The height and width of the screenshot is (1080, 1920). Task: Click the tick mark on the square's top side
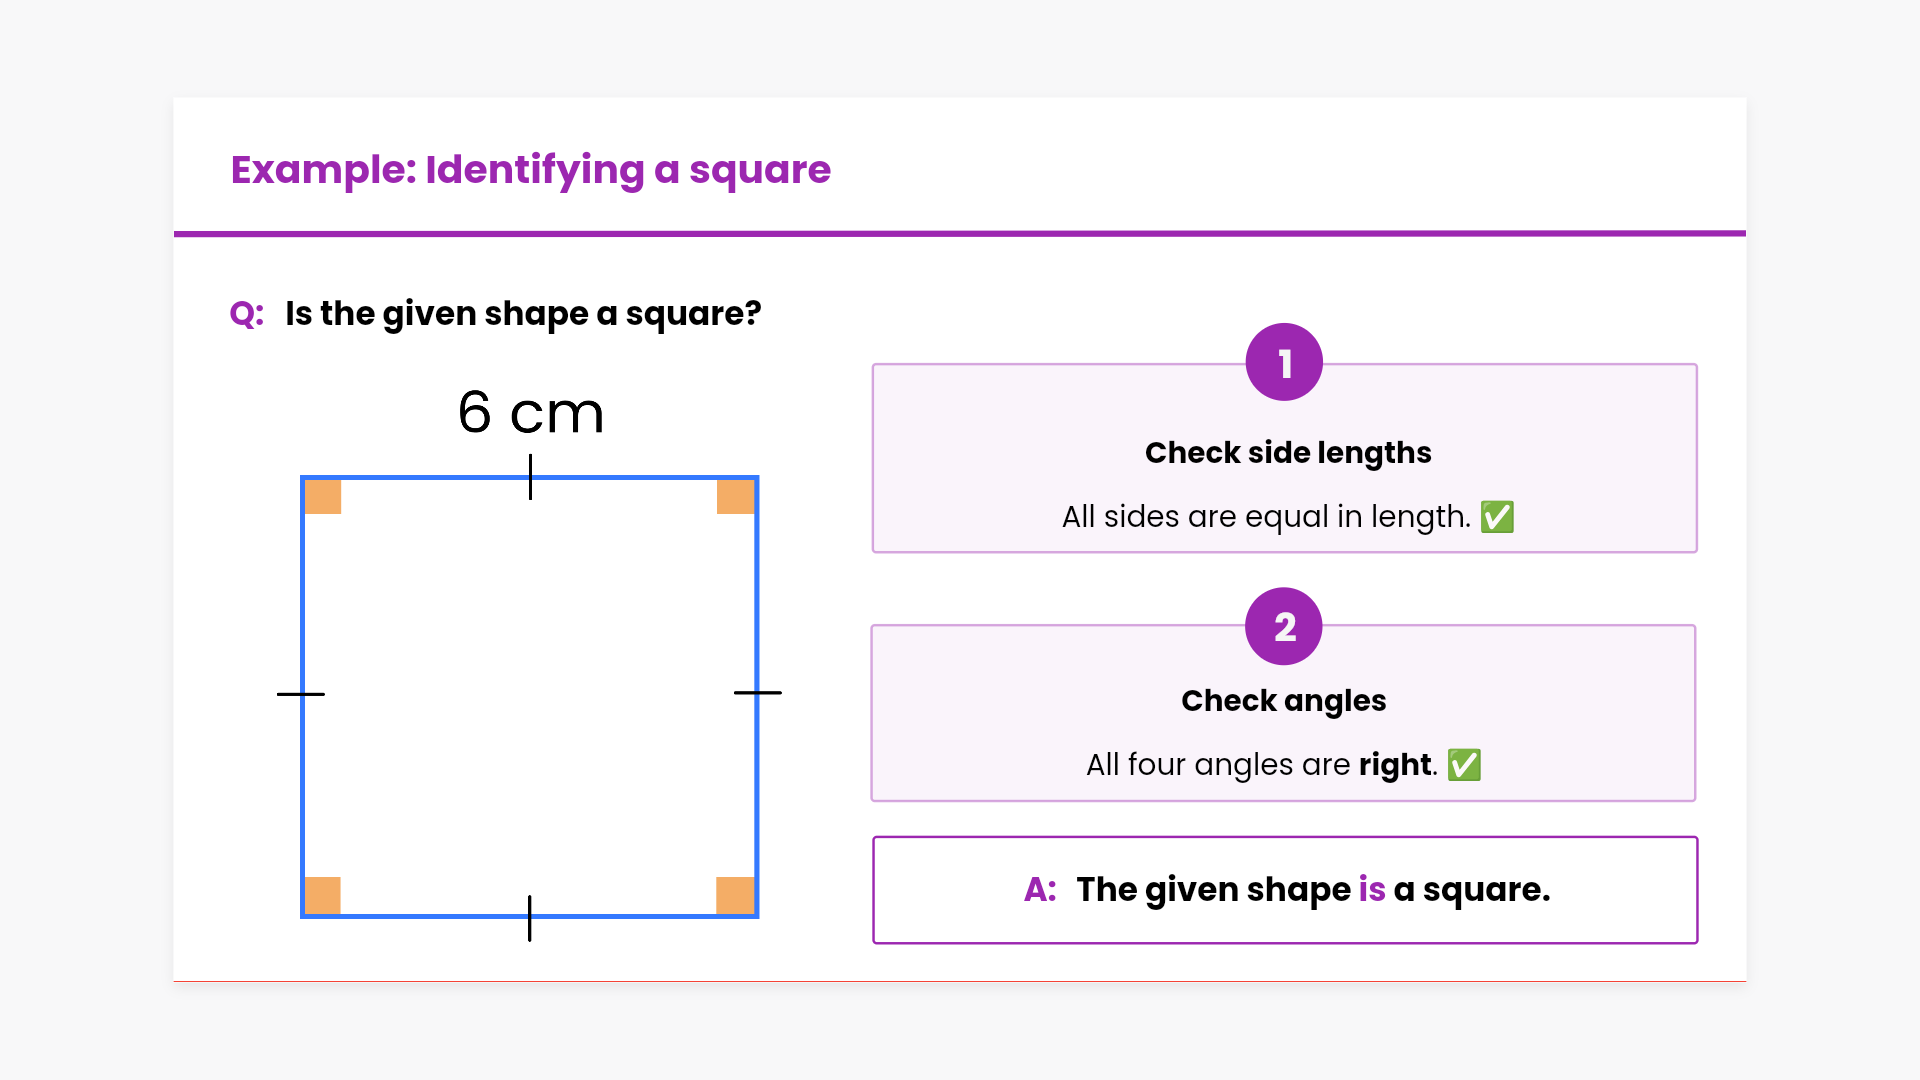click(x=530, y=477)
